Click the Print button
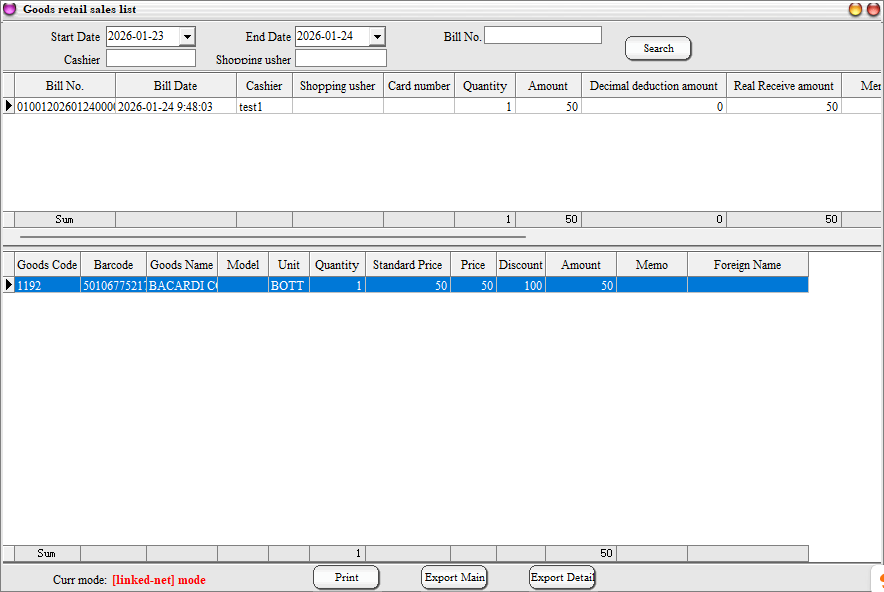884x592 pixels. point(346,578)
